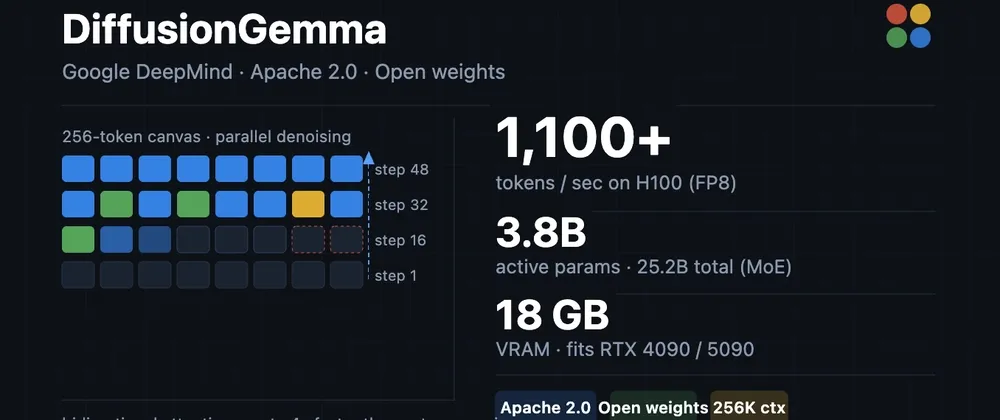Screen dimensions: 1000x420
Task: Click the green circle in the logo
Action: tap(897, 38)
